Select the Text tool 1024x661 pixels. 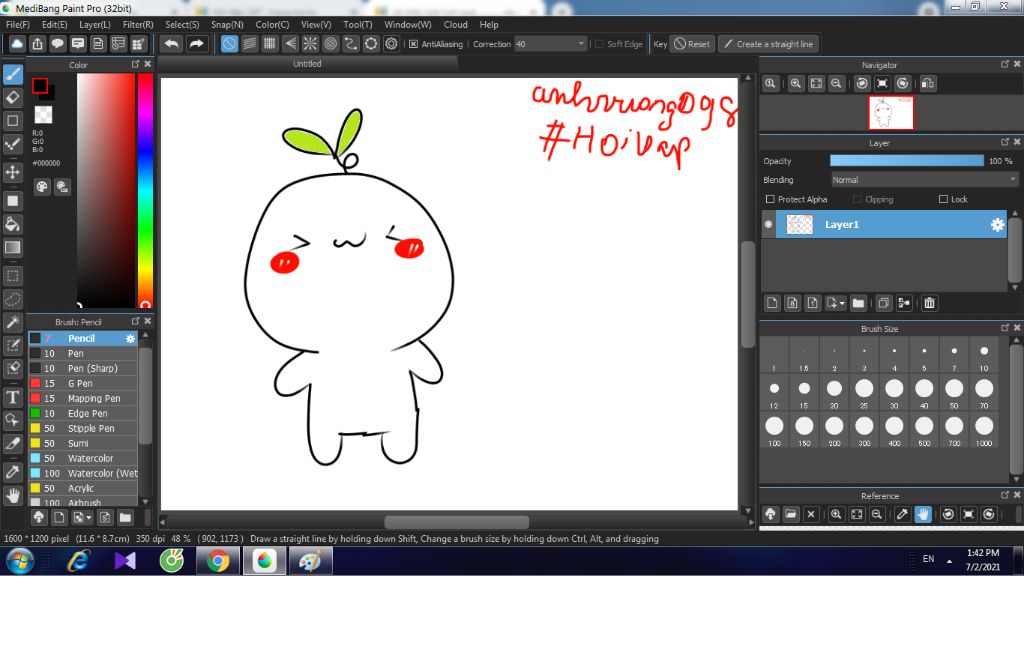coord(12,396)
